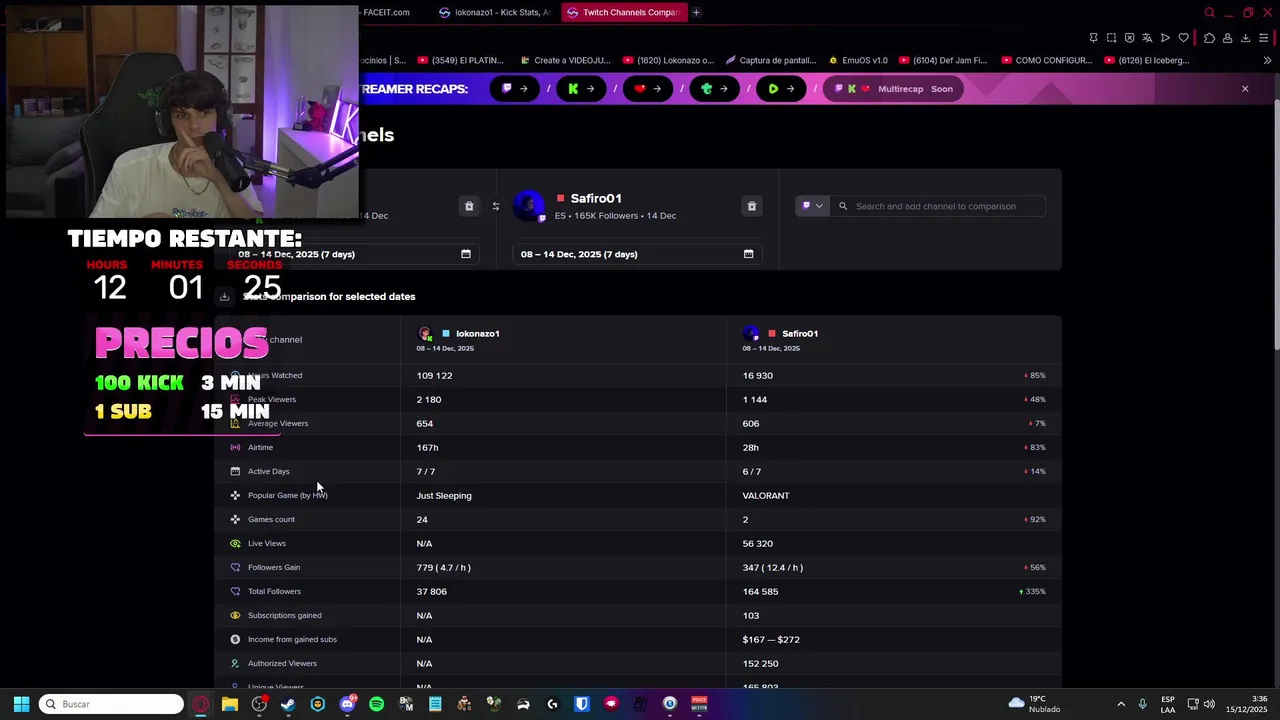Open calendar icon in first date field
This screenshot has width=1280, height=720.
465,254
